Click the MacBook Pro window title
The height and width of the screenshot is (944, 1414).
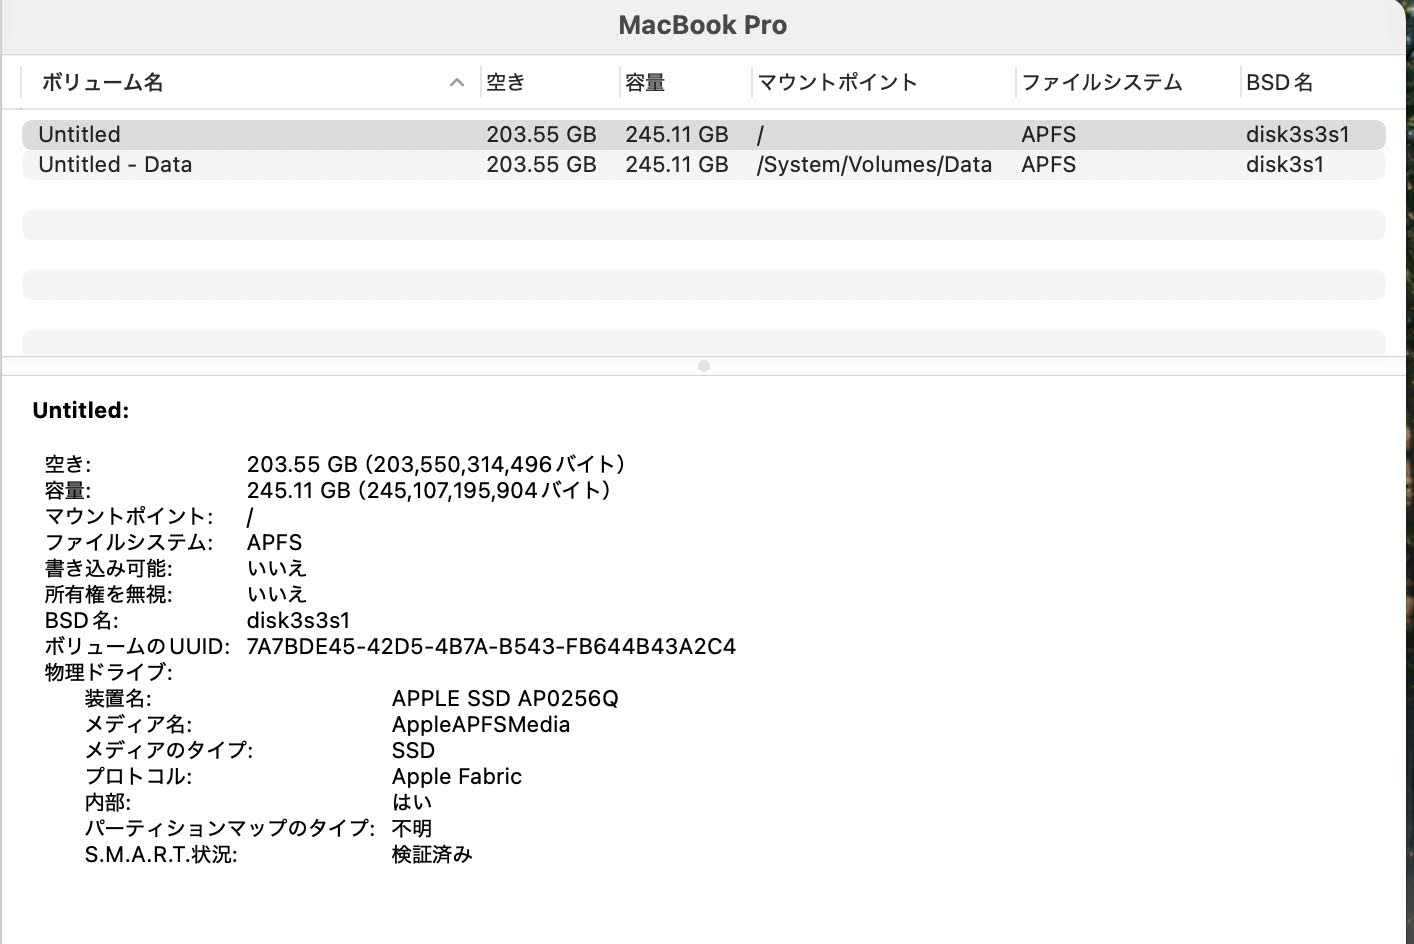click(703, 25)
